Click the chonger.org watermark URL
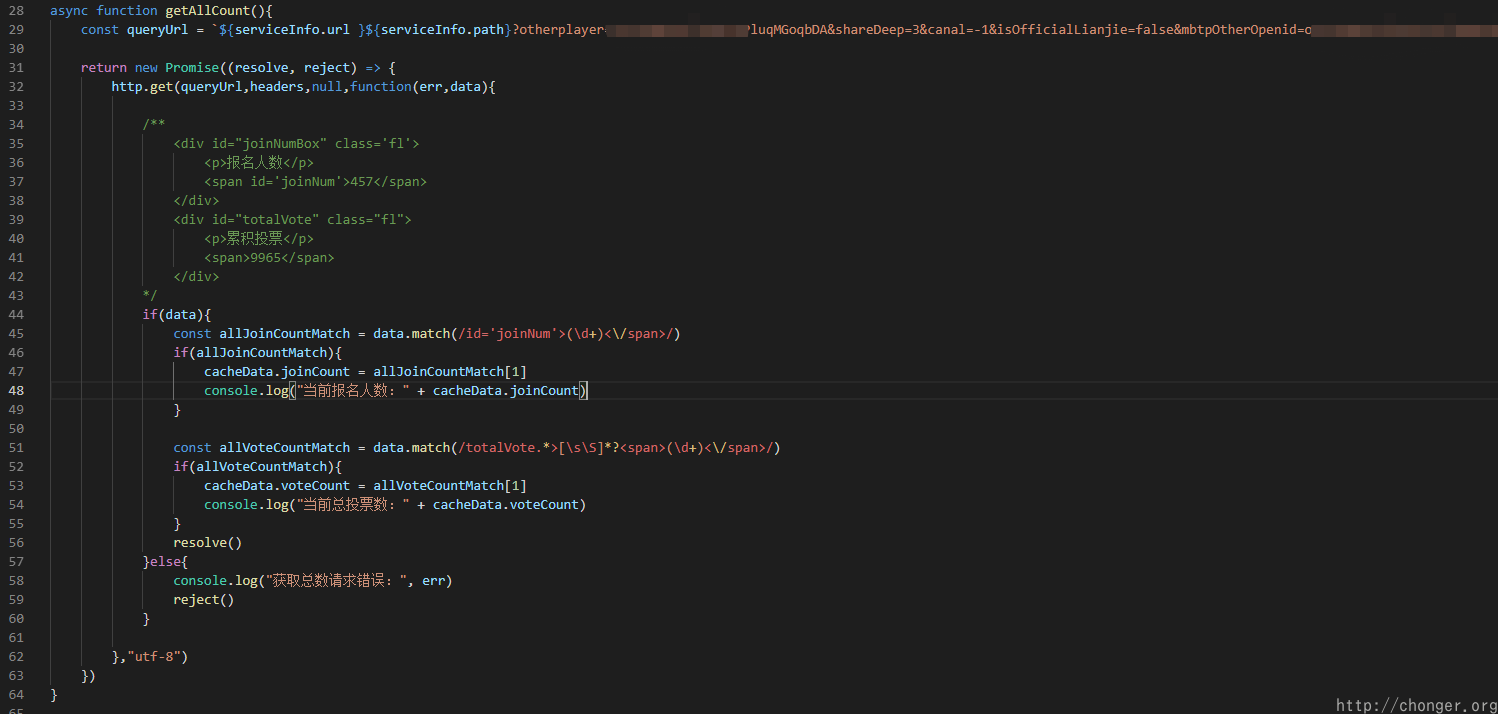Screen dimensions: 1498x714 click(1415, 705)
